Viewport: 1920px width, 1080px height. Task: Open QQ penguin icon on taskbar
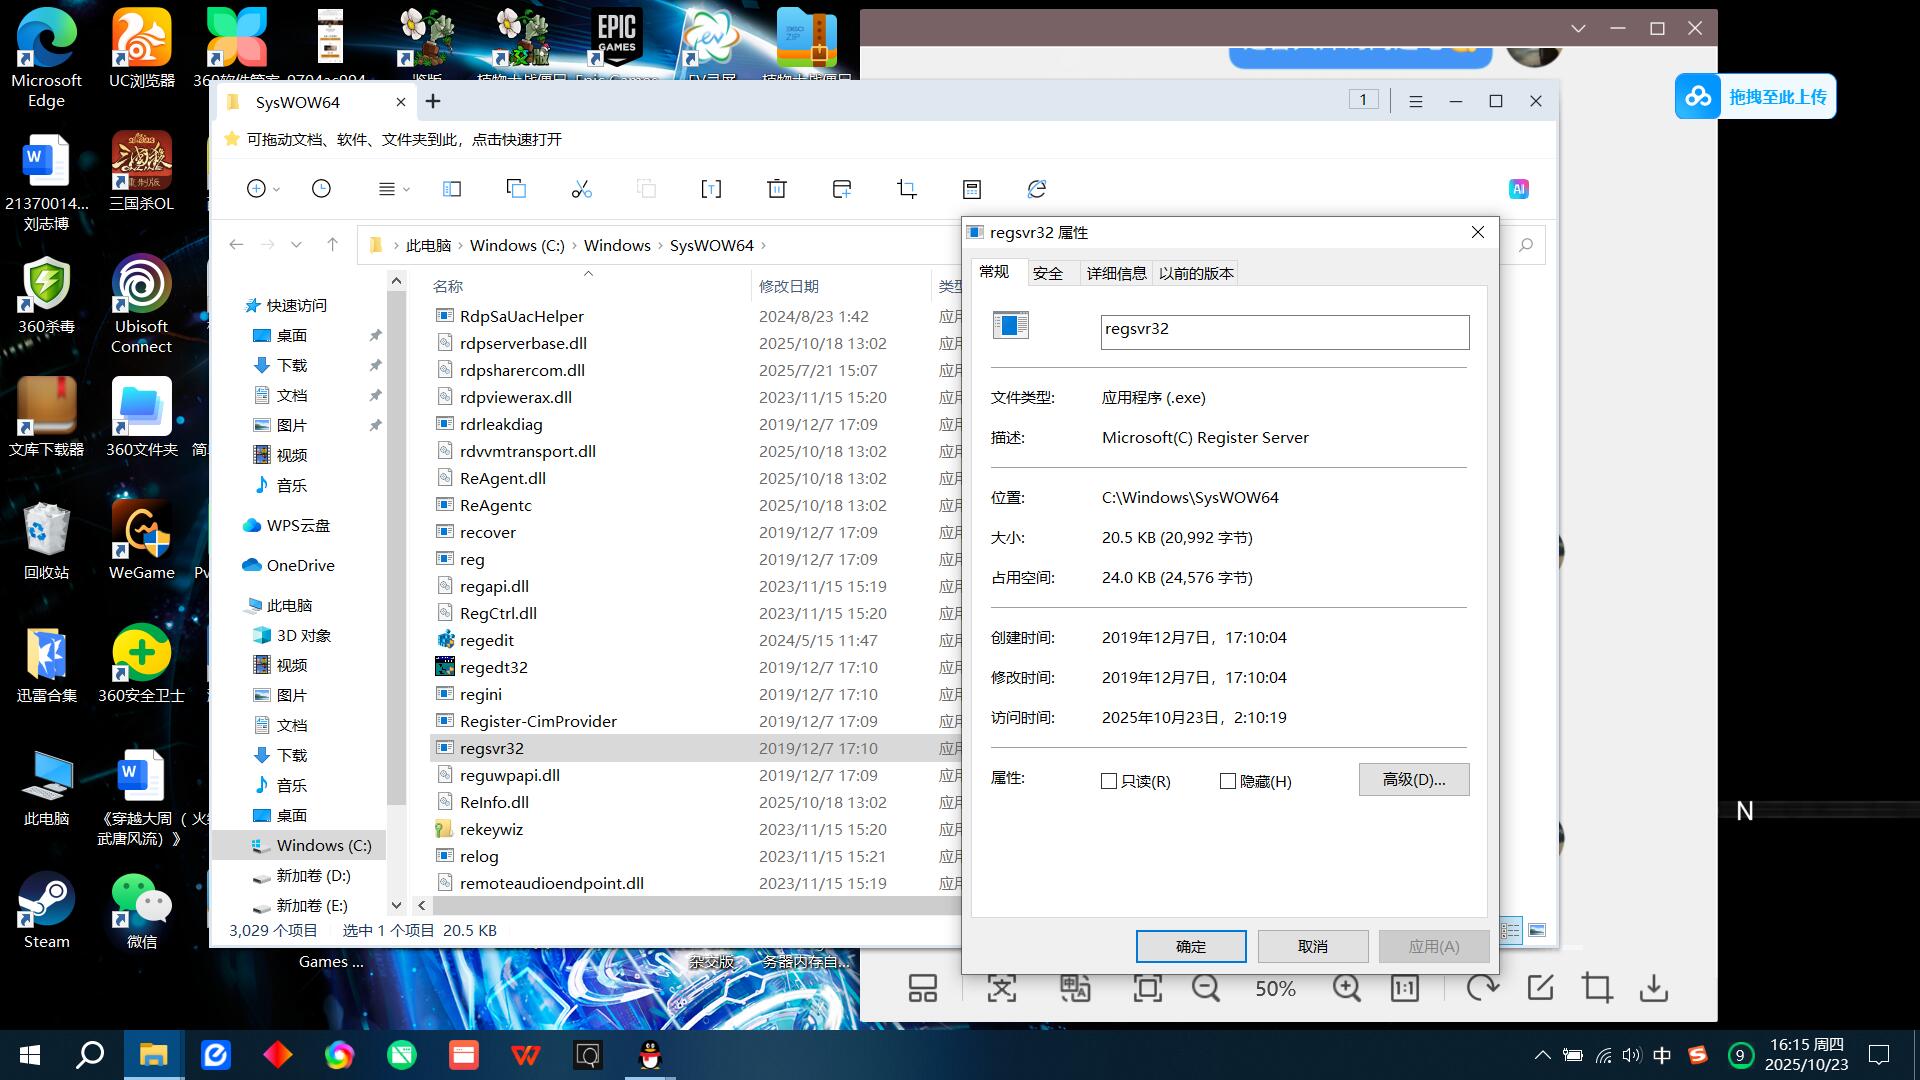pos(651,1055)
